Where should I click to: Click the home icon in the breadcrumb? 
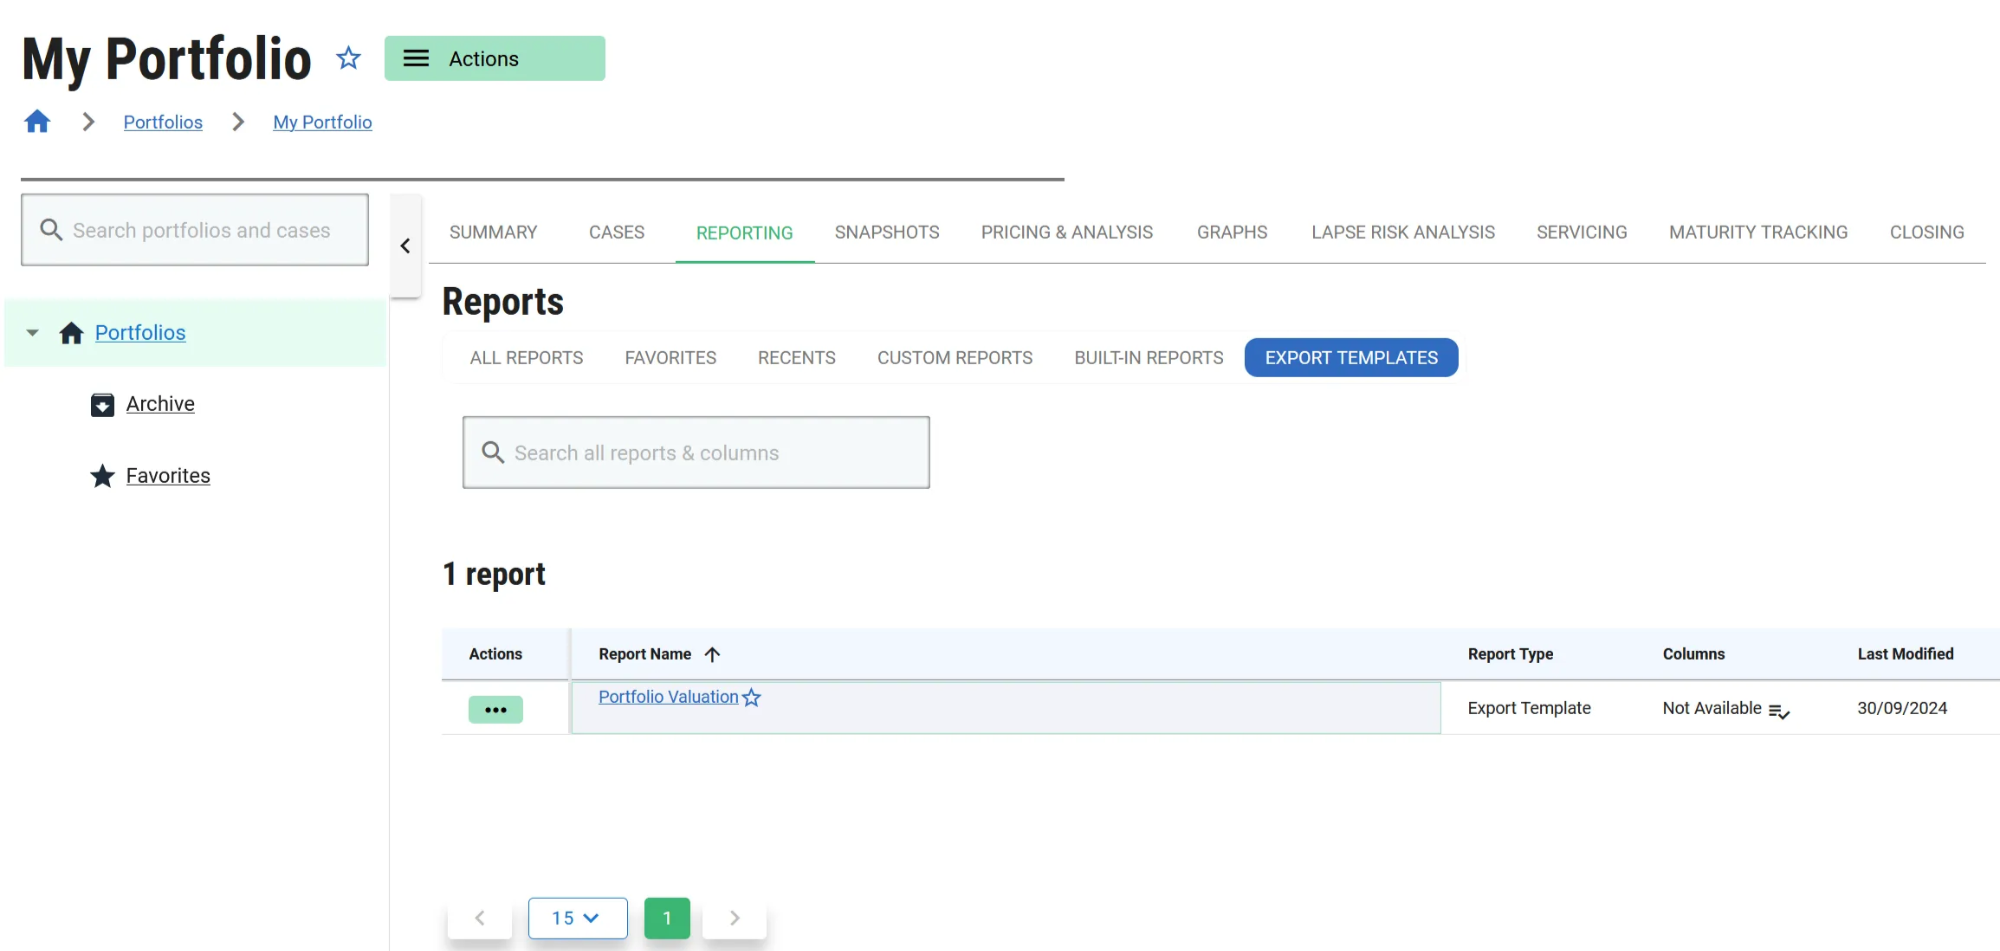click(x=37, y=122)
